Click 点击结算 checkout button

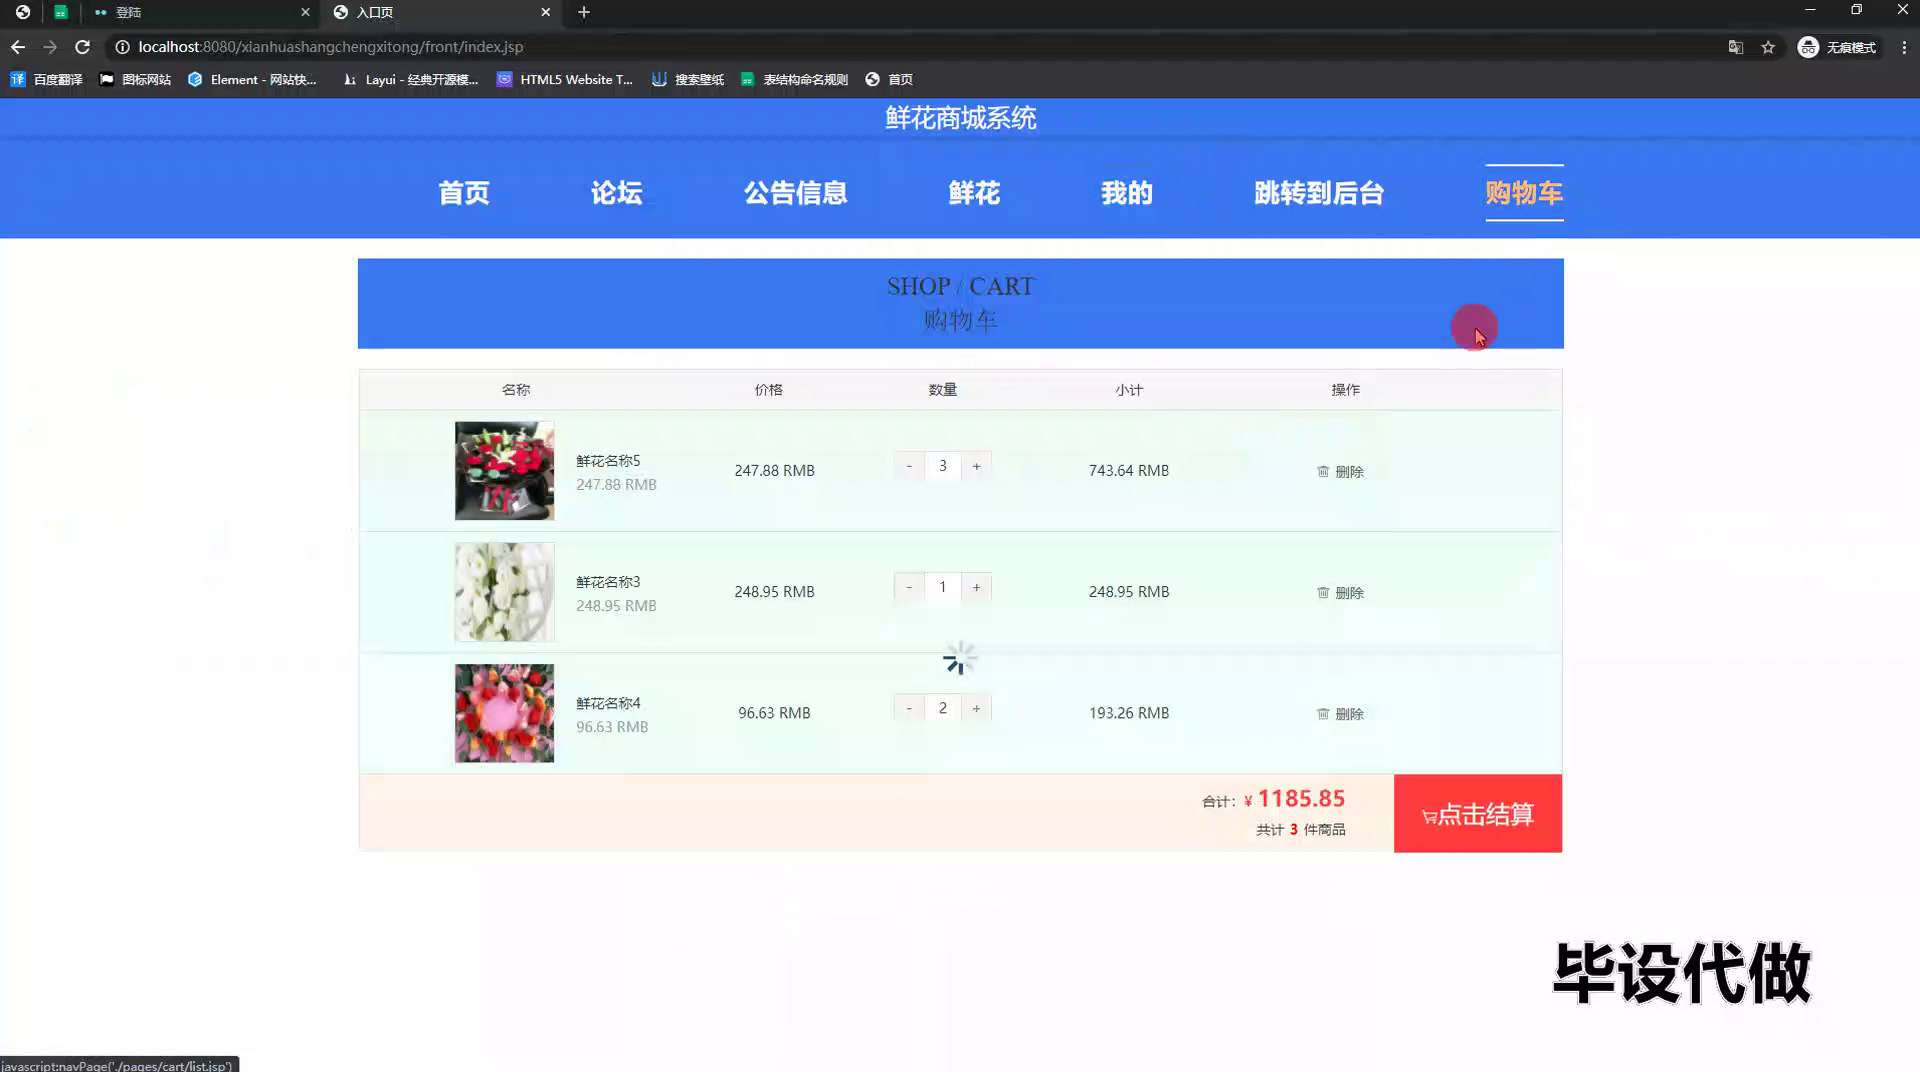1478,814
